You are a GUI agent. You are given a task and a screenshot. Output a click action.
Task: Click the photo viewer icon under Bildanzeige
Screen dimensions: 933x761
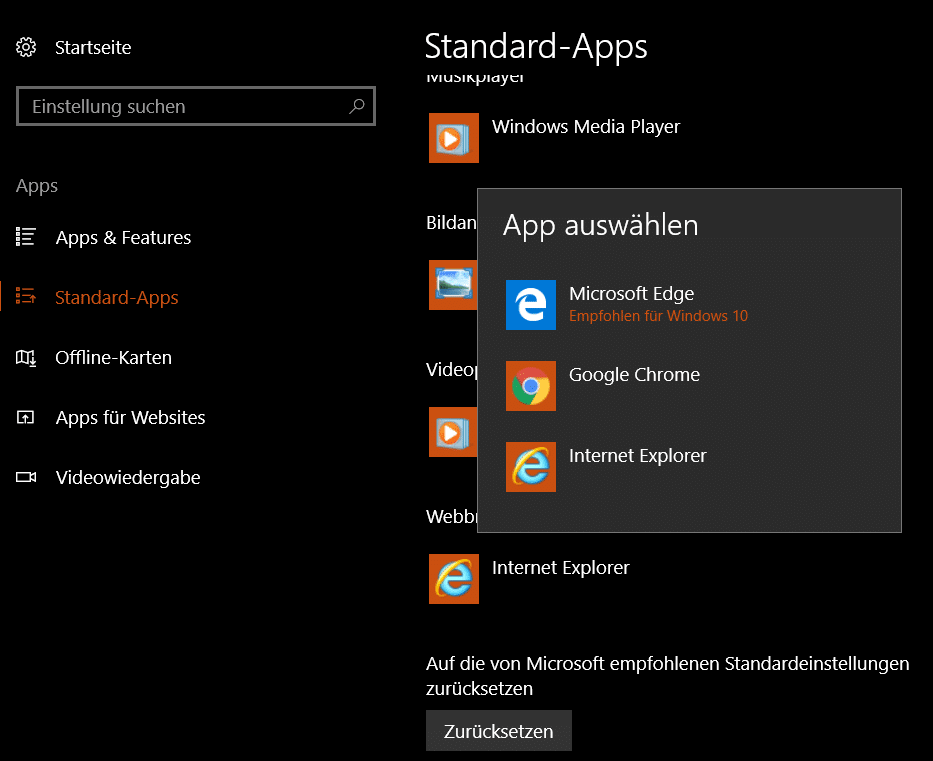[x=453, y=285]
